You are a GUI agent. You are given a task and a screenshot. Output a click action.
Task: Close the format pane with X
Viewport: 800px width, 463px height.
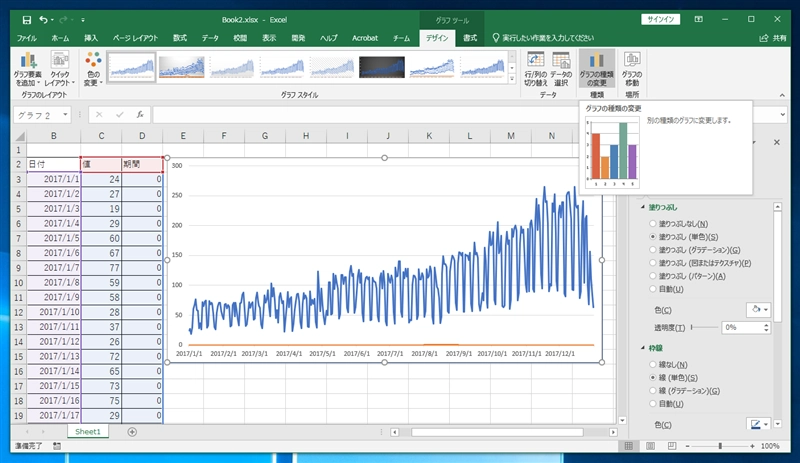tap(777, 142)
